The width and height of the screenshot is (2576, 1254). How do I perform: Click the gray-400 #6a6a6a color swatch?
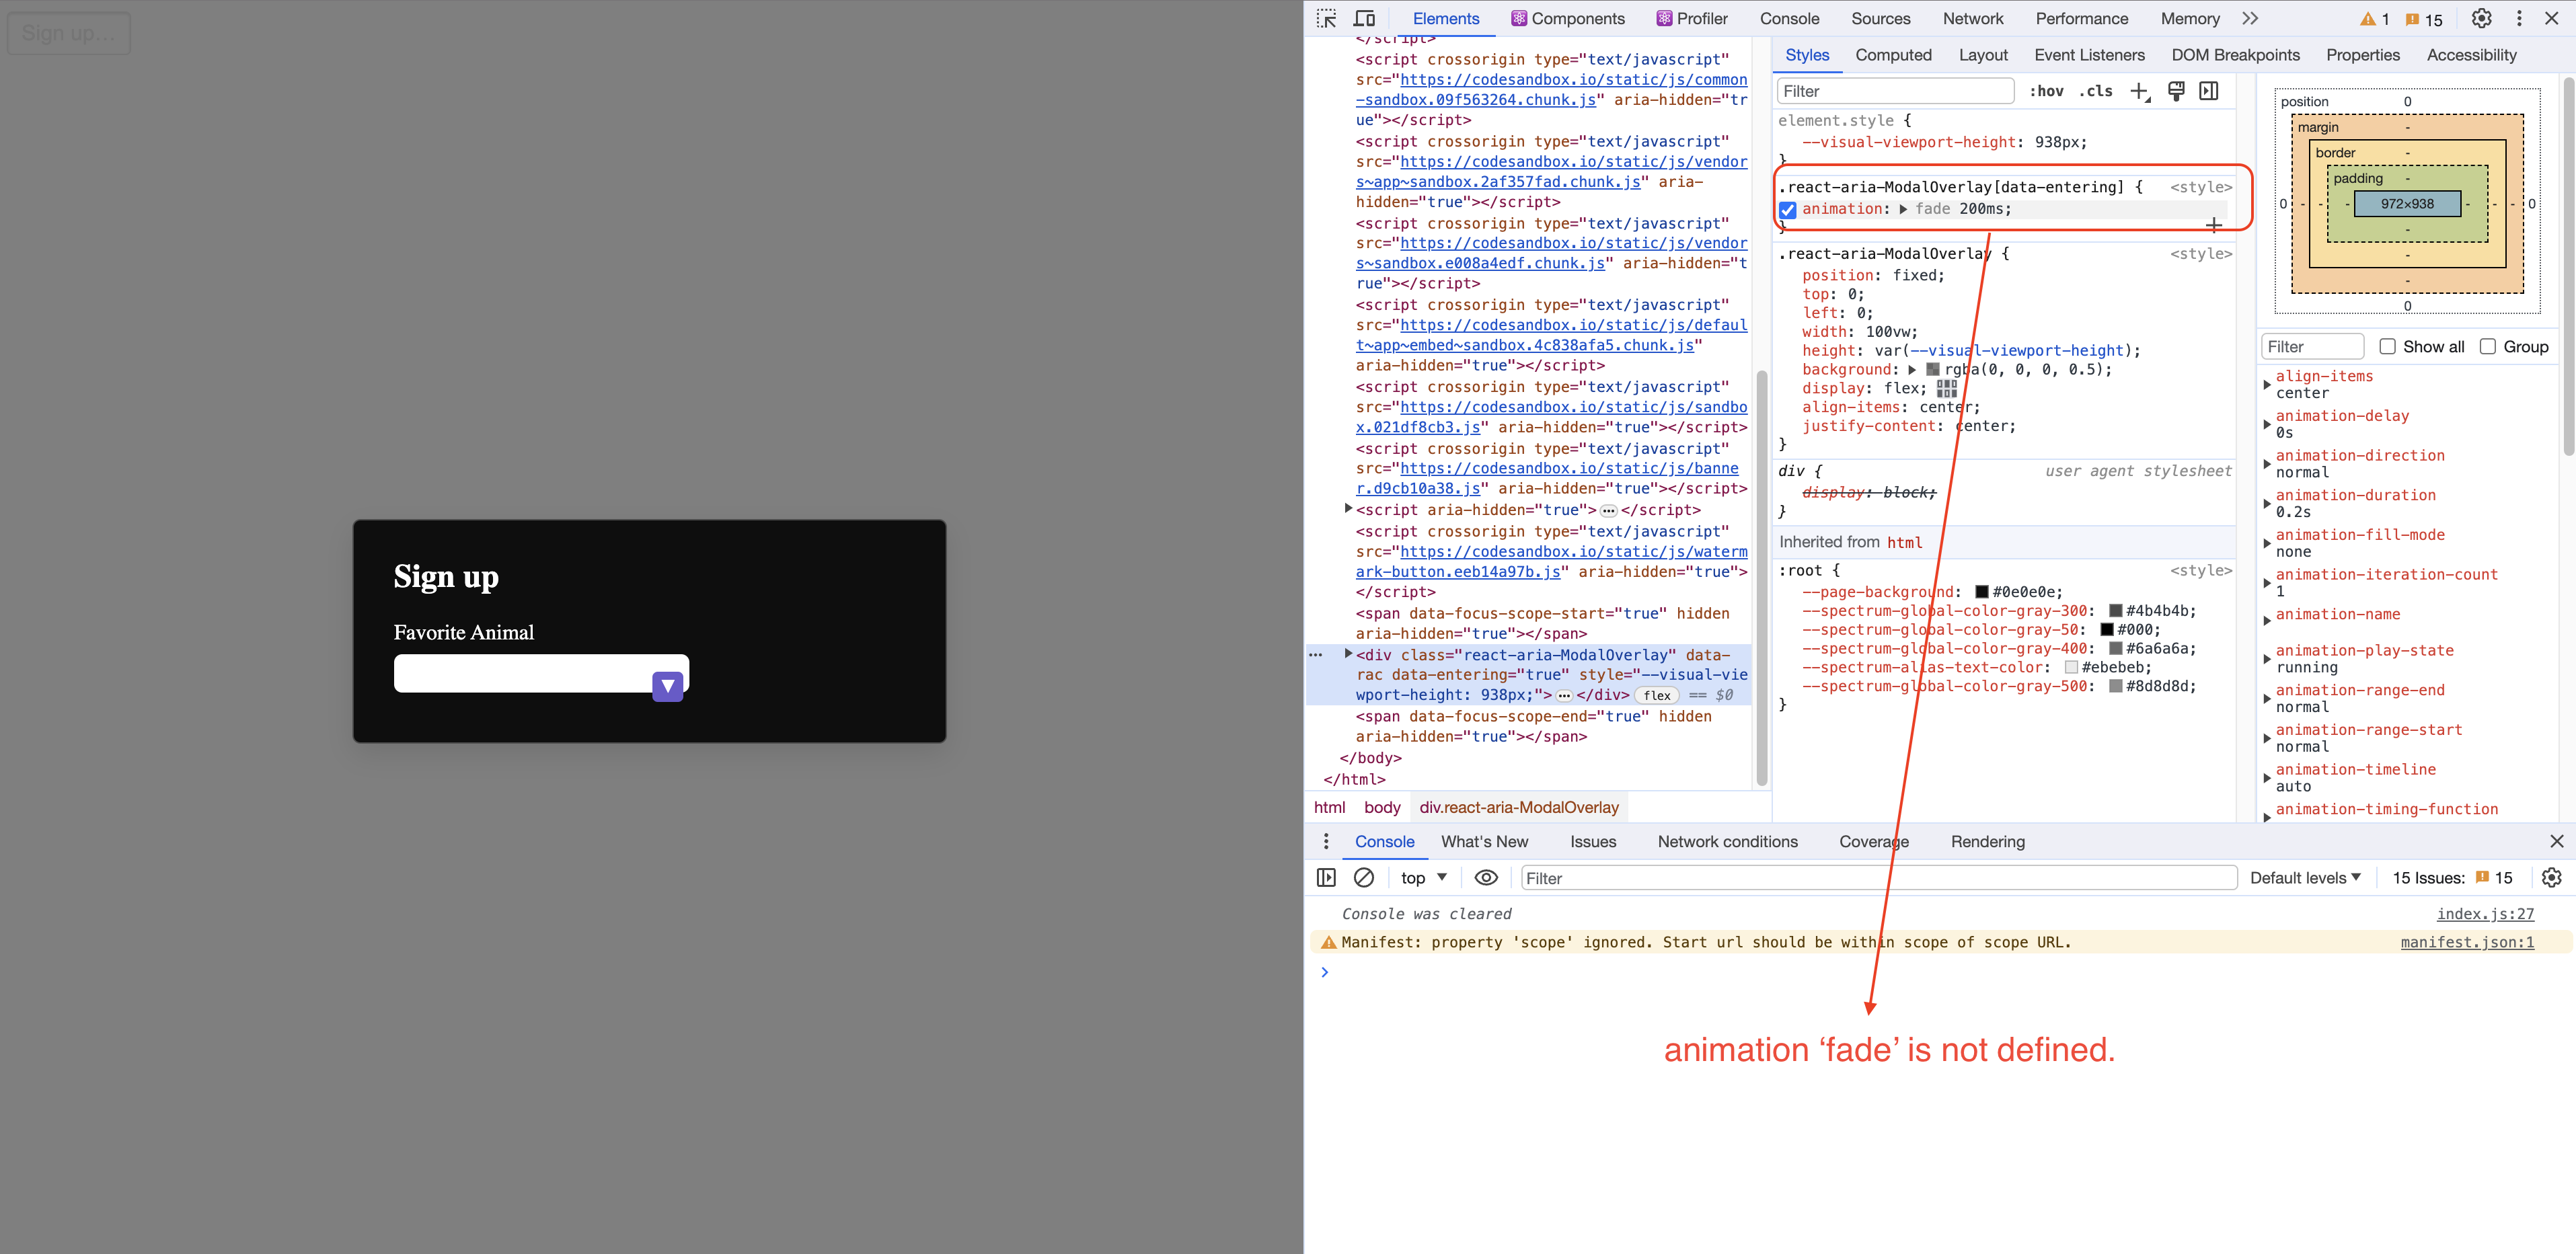2115,649
